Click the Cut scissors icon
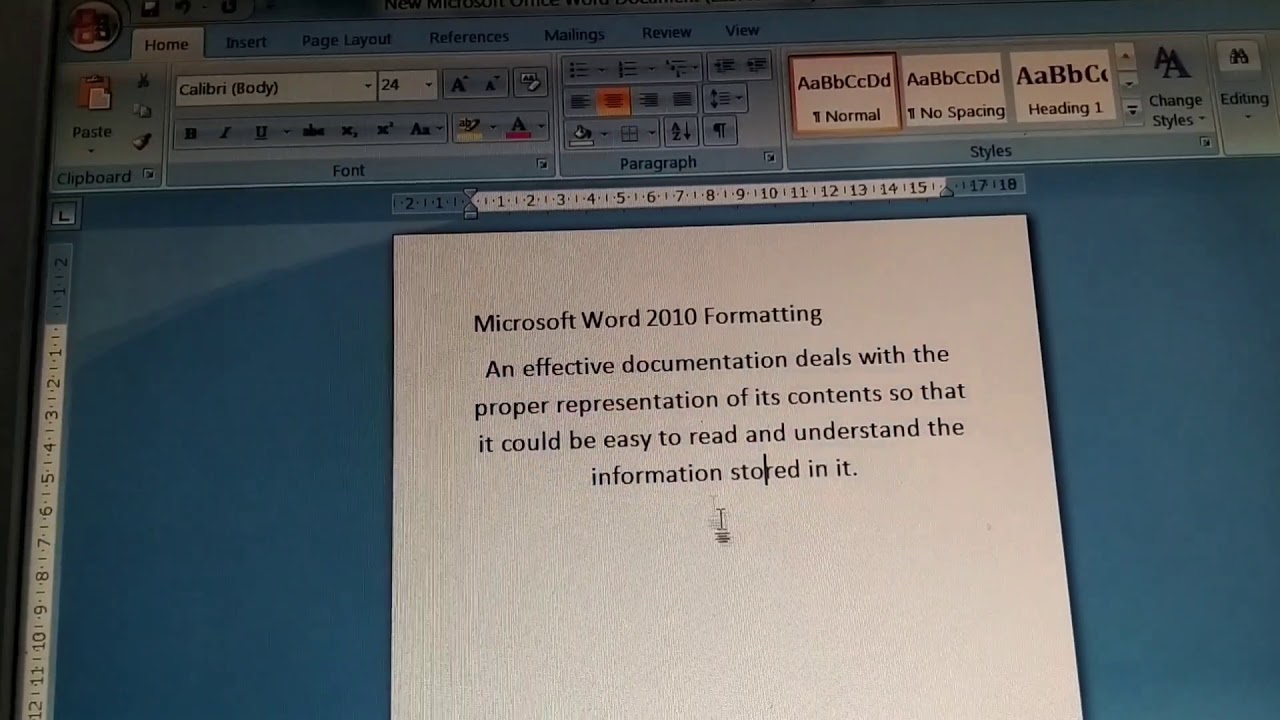This screenshot has width=1280, height=720. (x=143, y=80)
